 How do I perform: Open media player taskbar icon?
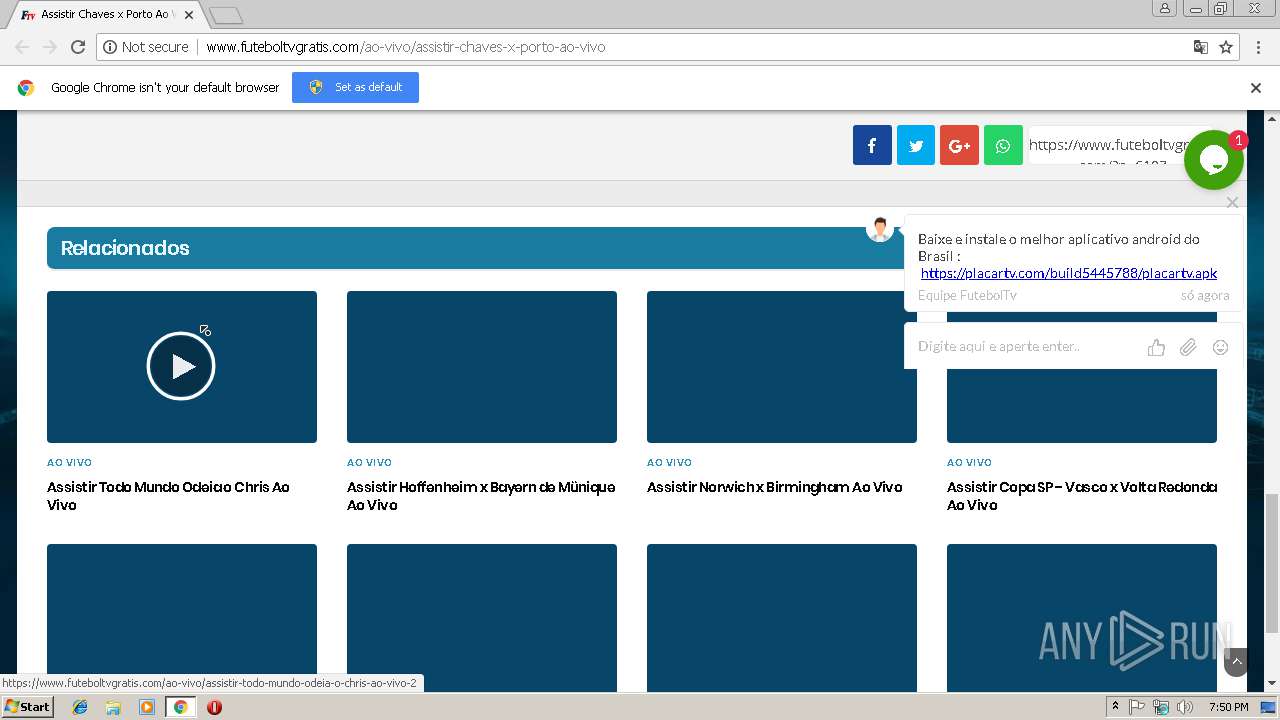point(147,707)
